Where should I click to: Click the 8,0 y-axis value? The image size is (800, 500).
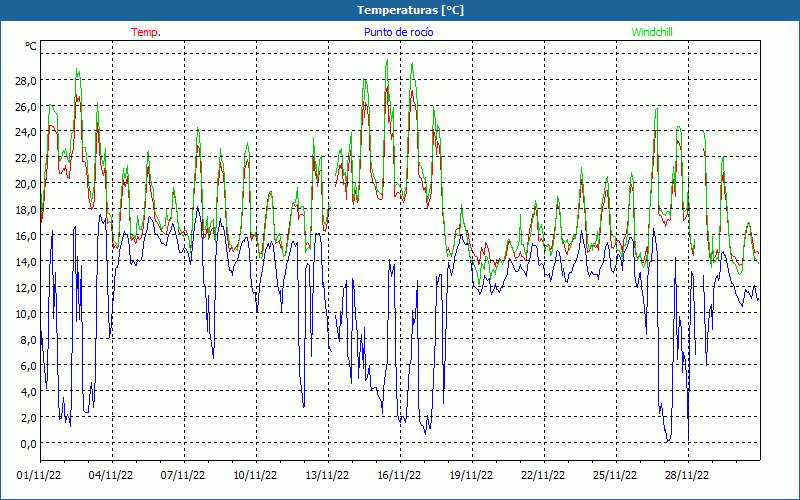tap(30, 340)
